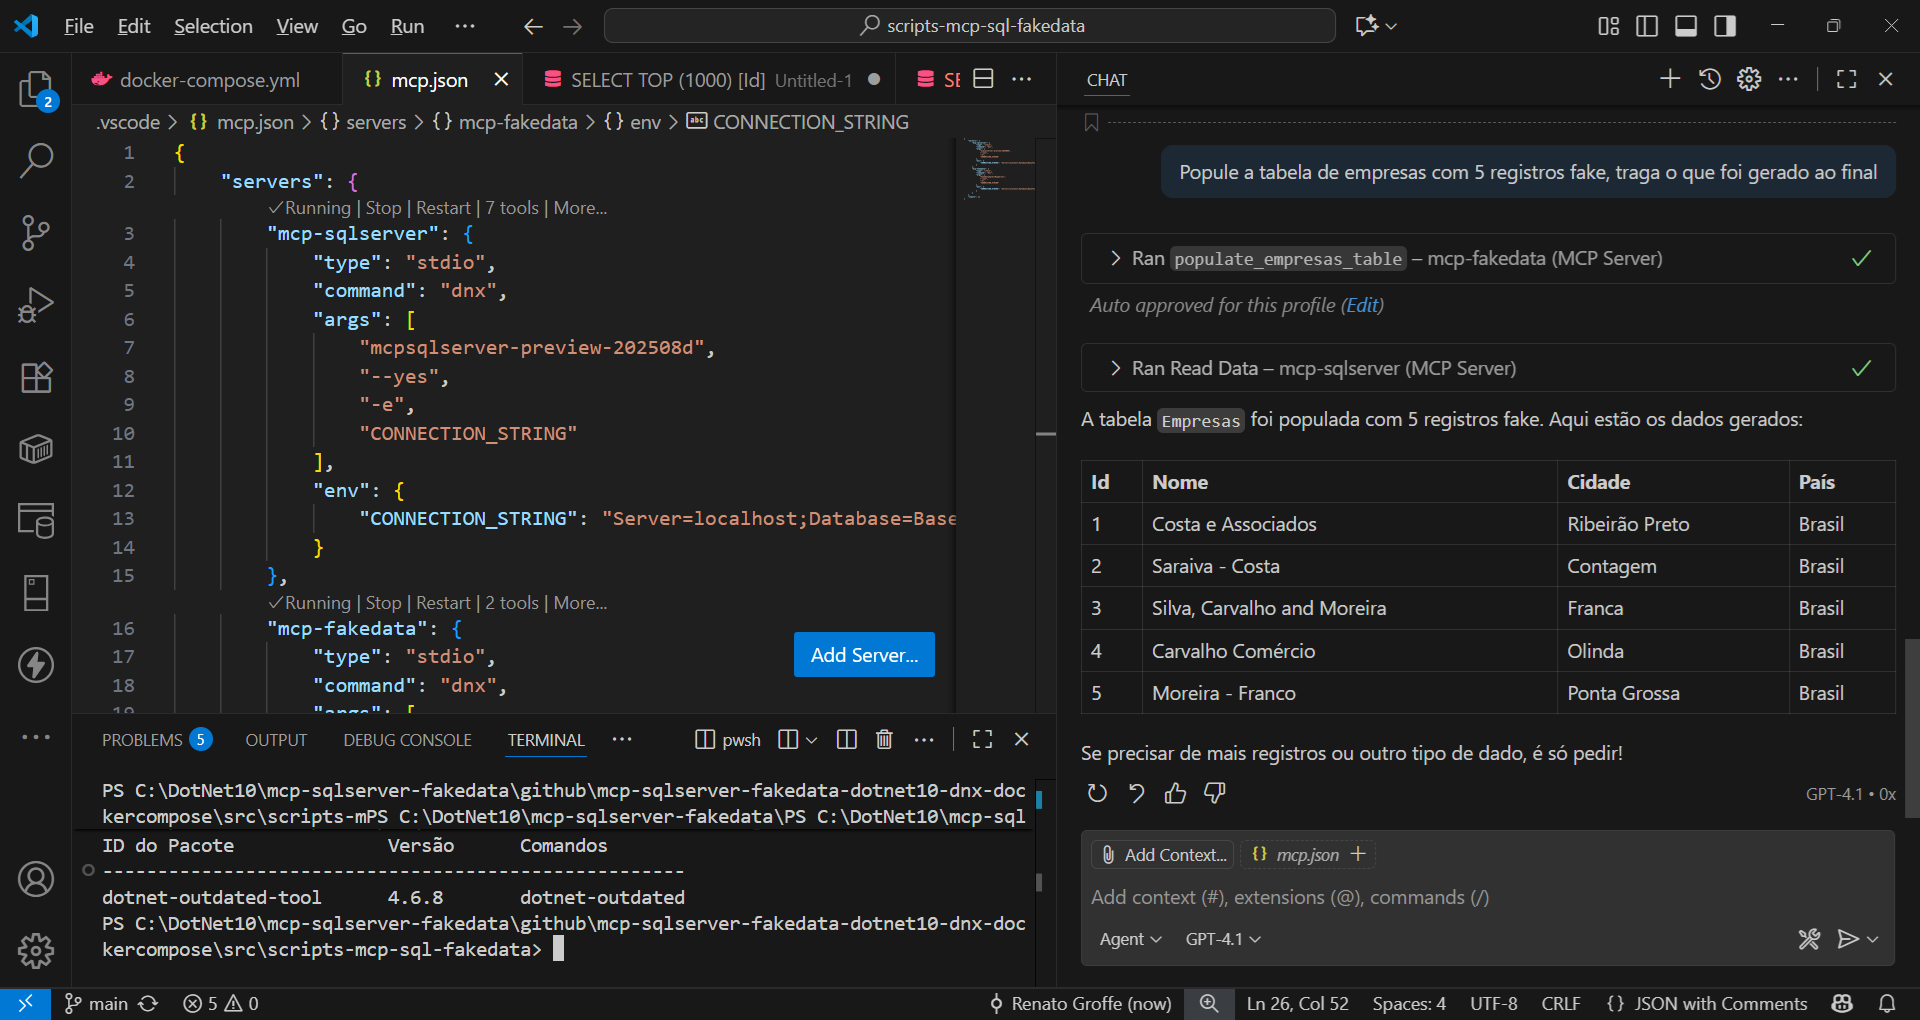This screenshot has width=1920, height=1020.
Task: Click the Add Server button
Action: (864, 655)
